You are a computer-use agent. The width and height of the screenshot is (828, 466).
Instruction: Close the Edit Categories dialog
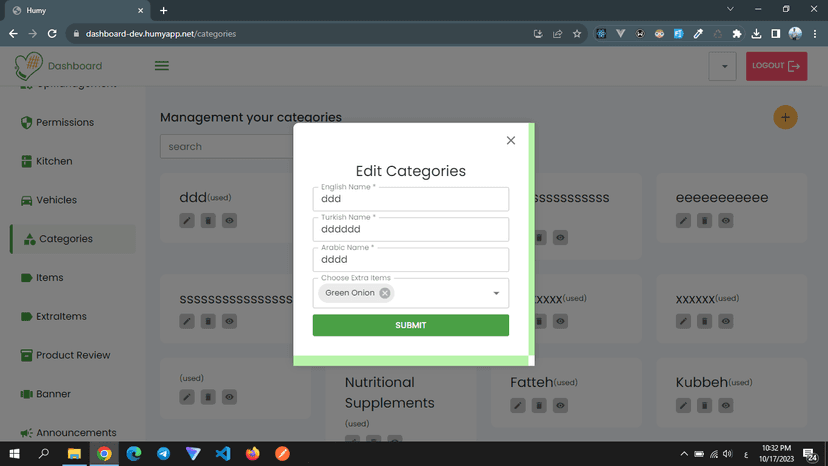(x=511, y=141)
